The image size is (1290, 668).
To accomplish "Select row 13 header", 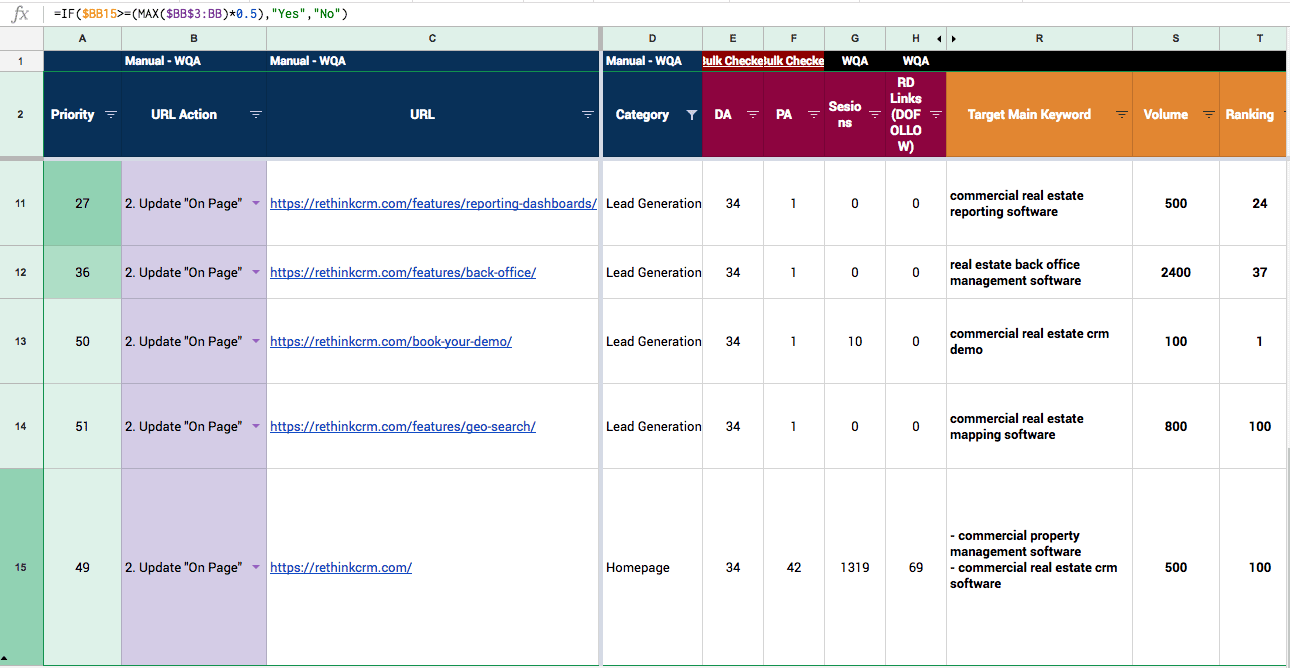I will 21,341.
